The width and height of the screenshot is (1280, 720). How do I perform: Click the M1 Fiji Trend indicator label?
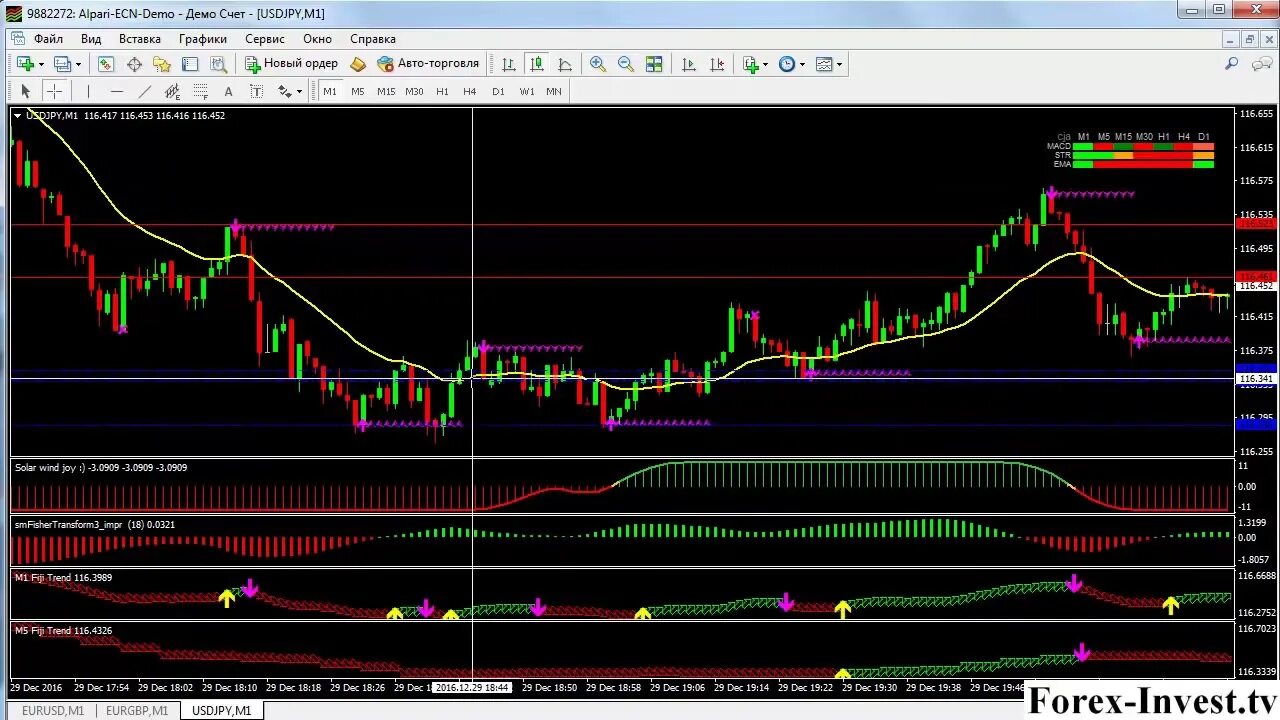(x=63, y=577)
